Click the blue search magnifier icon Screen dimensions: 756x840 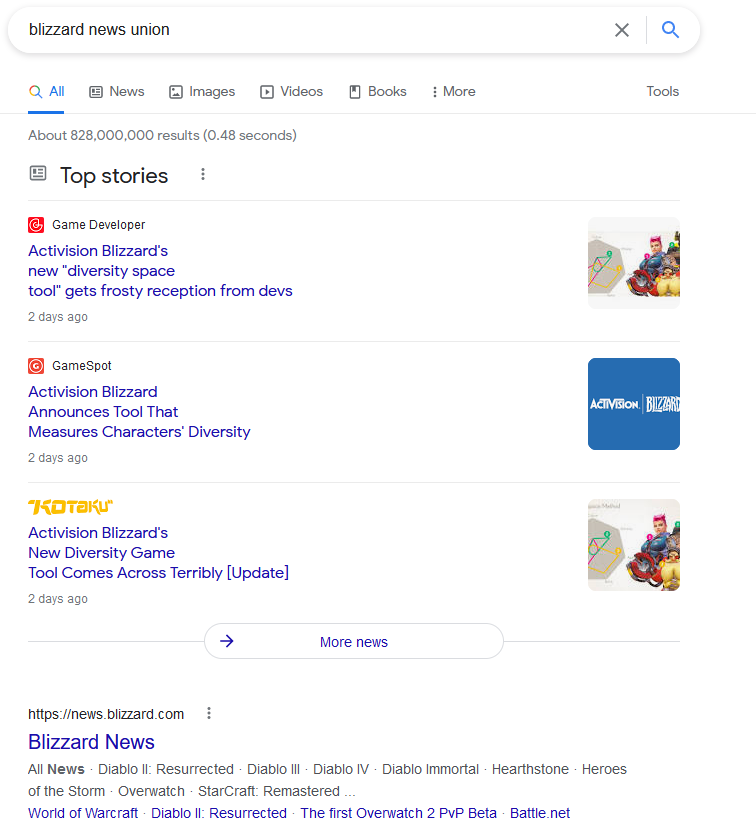pos(670,30)
